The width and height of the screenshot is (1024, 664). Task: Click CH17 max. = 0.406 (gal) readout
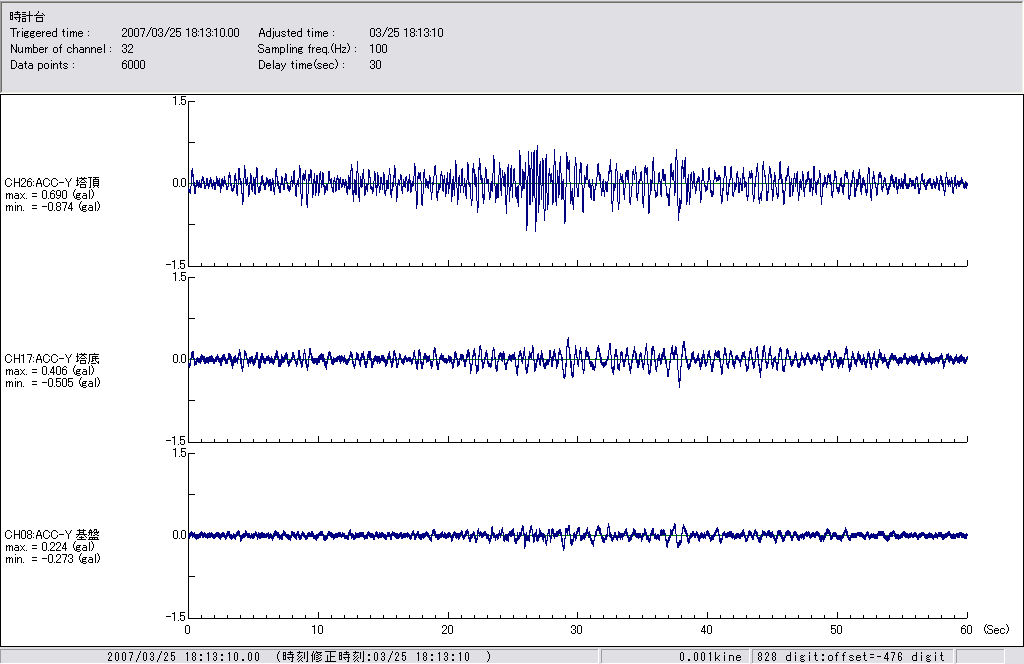pos(50,371)
